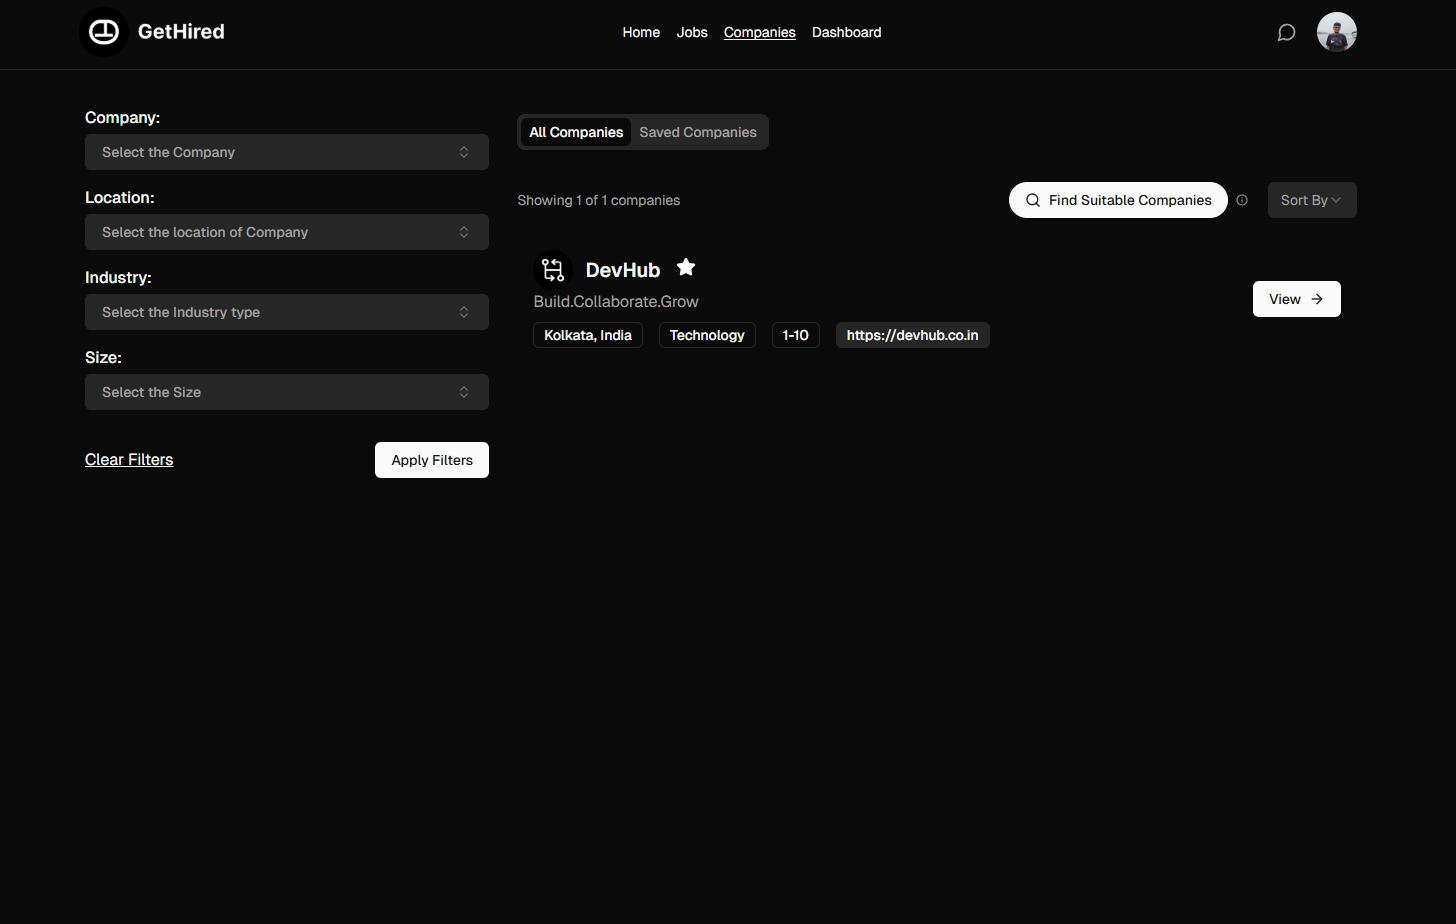Switch to the All Companies tab

[x=576, y=132]
